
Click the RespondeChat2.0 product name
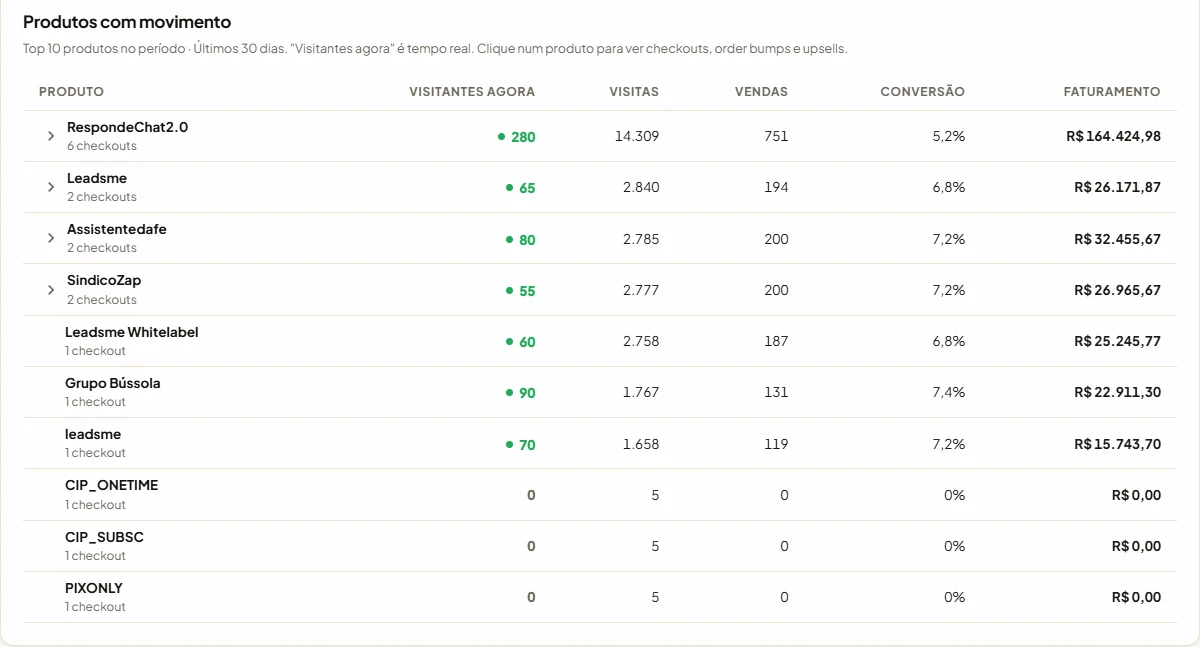[x=127, y=127]
